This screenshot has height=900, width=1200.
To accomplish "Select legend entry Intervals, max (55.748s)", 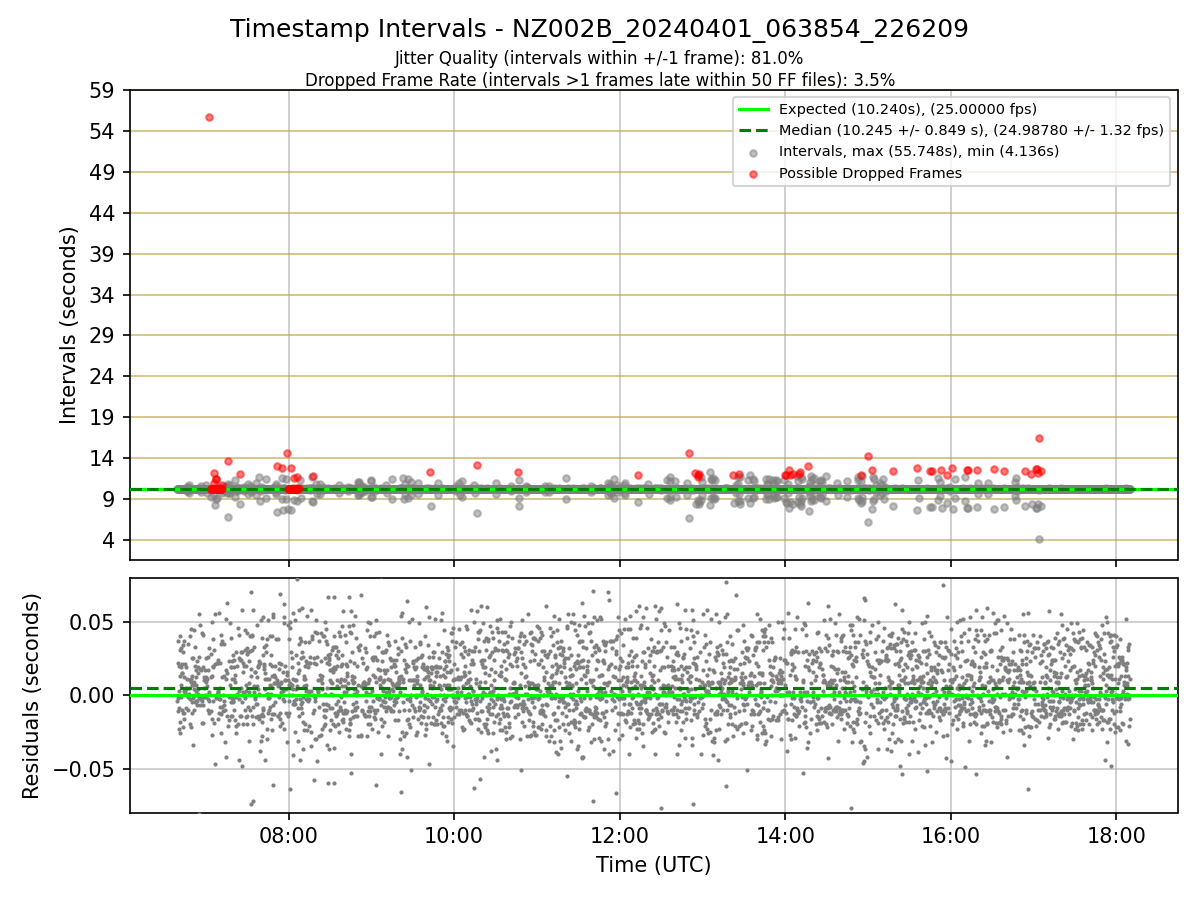I will pos(919,151).
